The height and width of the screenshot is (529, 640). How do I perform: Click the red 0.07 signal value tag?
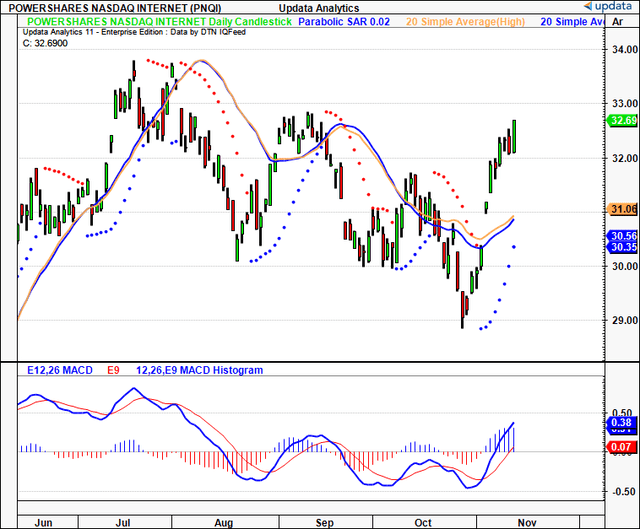point(621,447)
